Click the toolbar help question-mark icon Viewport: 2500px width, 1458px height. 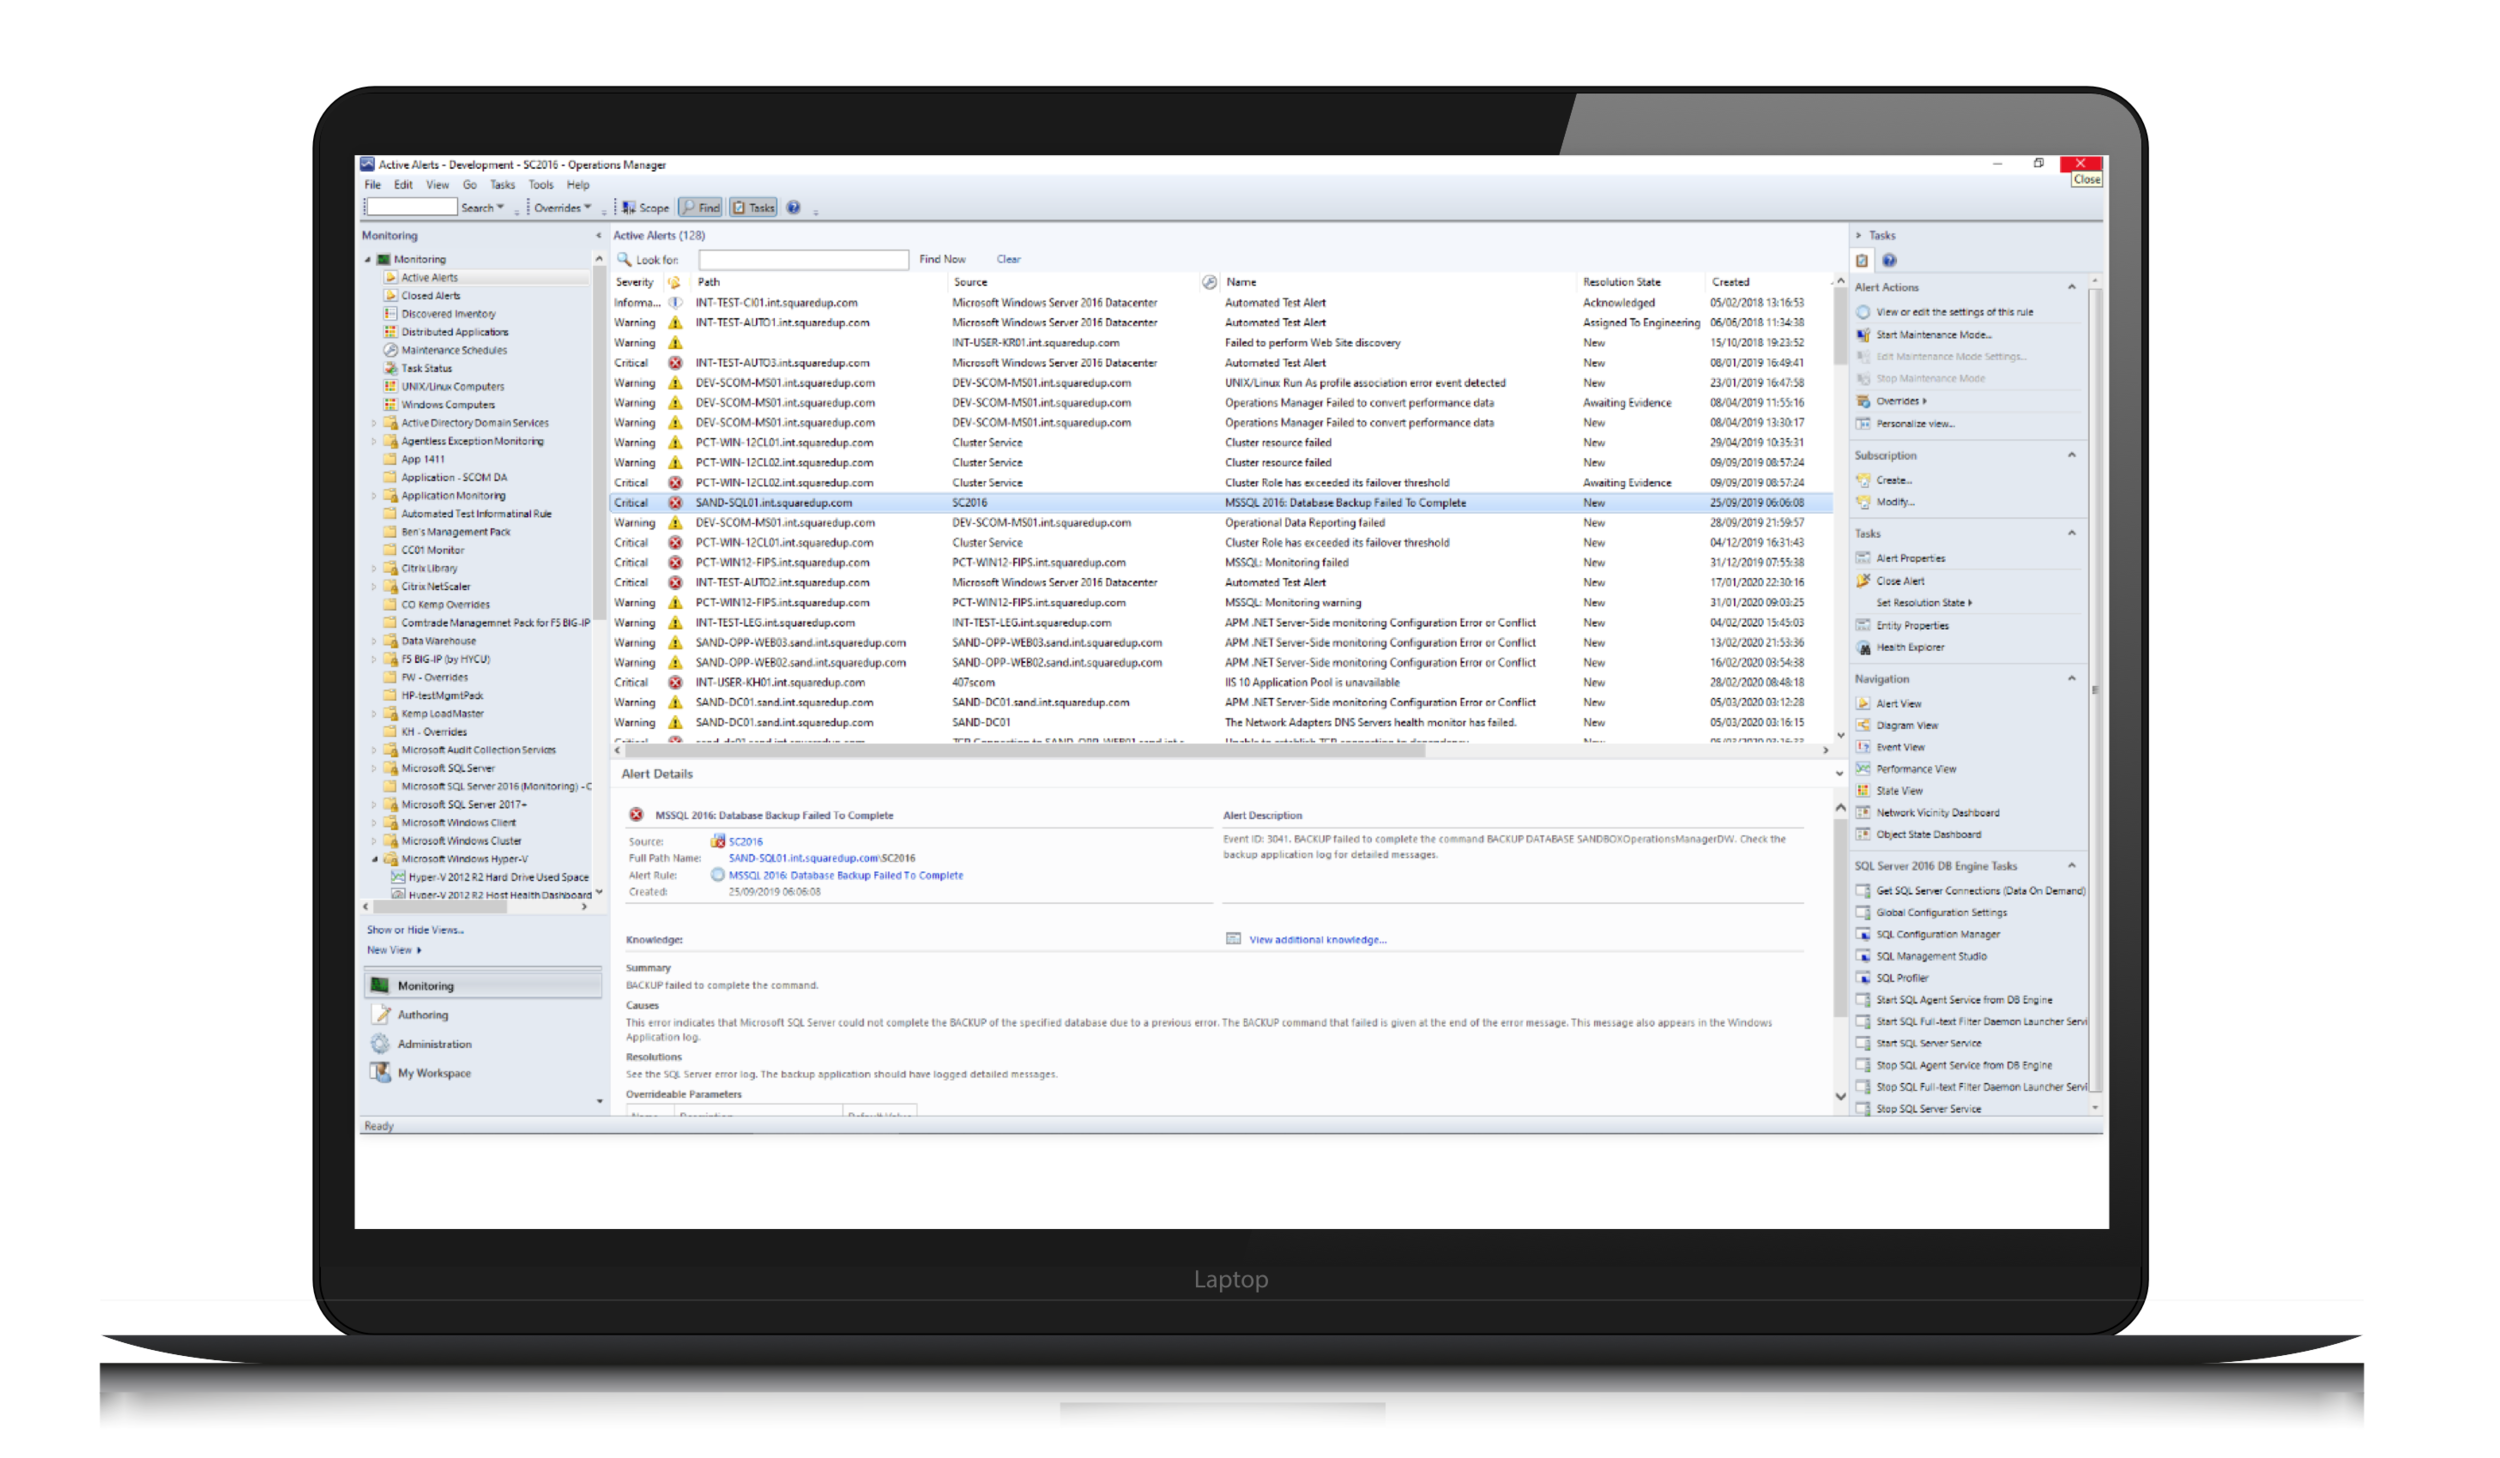click(793, 208)
